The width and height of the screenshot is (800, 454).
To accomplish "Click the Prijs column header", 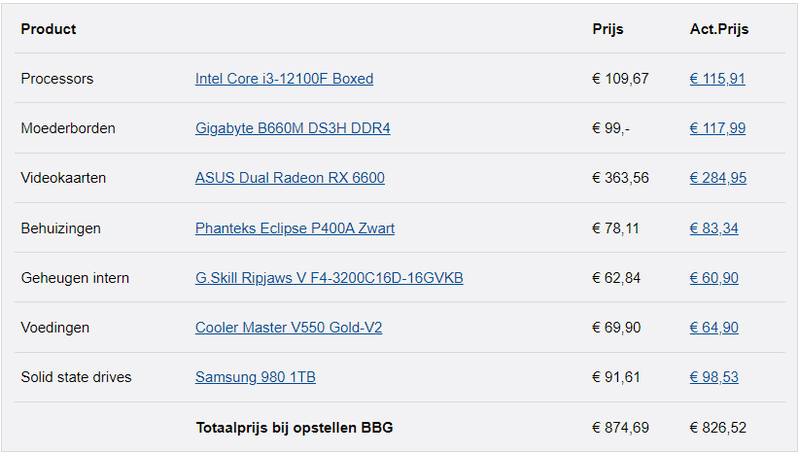I will (607, 29).
